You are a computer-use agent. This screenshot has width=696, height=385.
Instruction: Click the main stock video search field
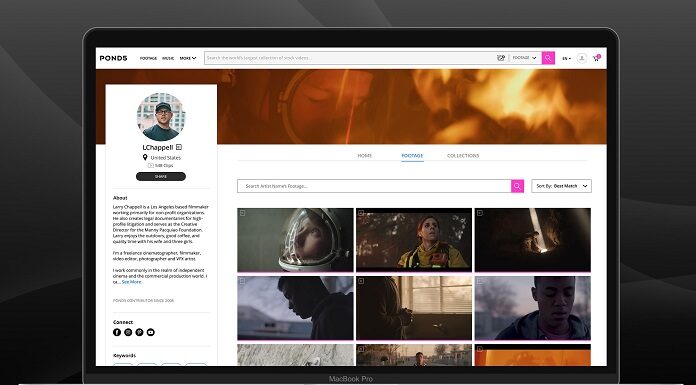coord(350,58)
